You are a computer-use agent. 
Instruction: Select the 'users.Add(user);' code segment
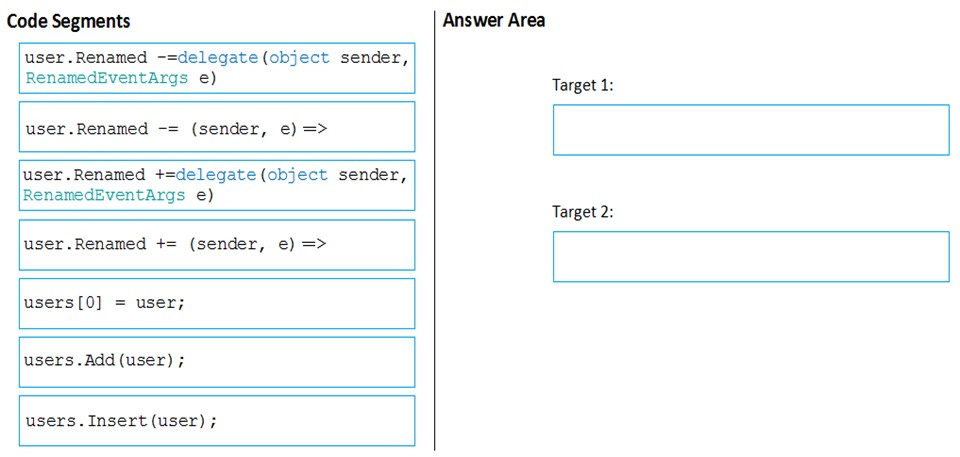[217, 362]
